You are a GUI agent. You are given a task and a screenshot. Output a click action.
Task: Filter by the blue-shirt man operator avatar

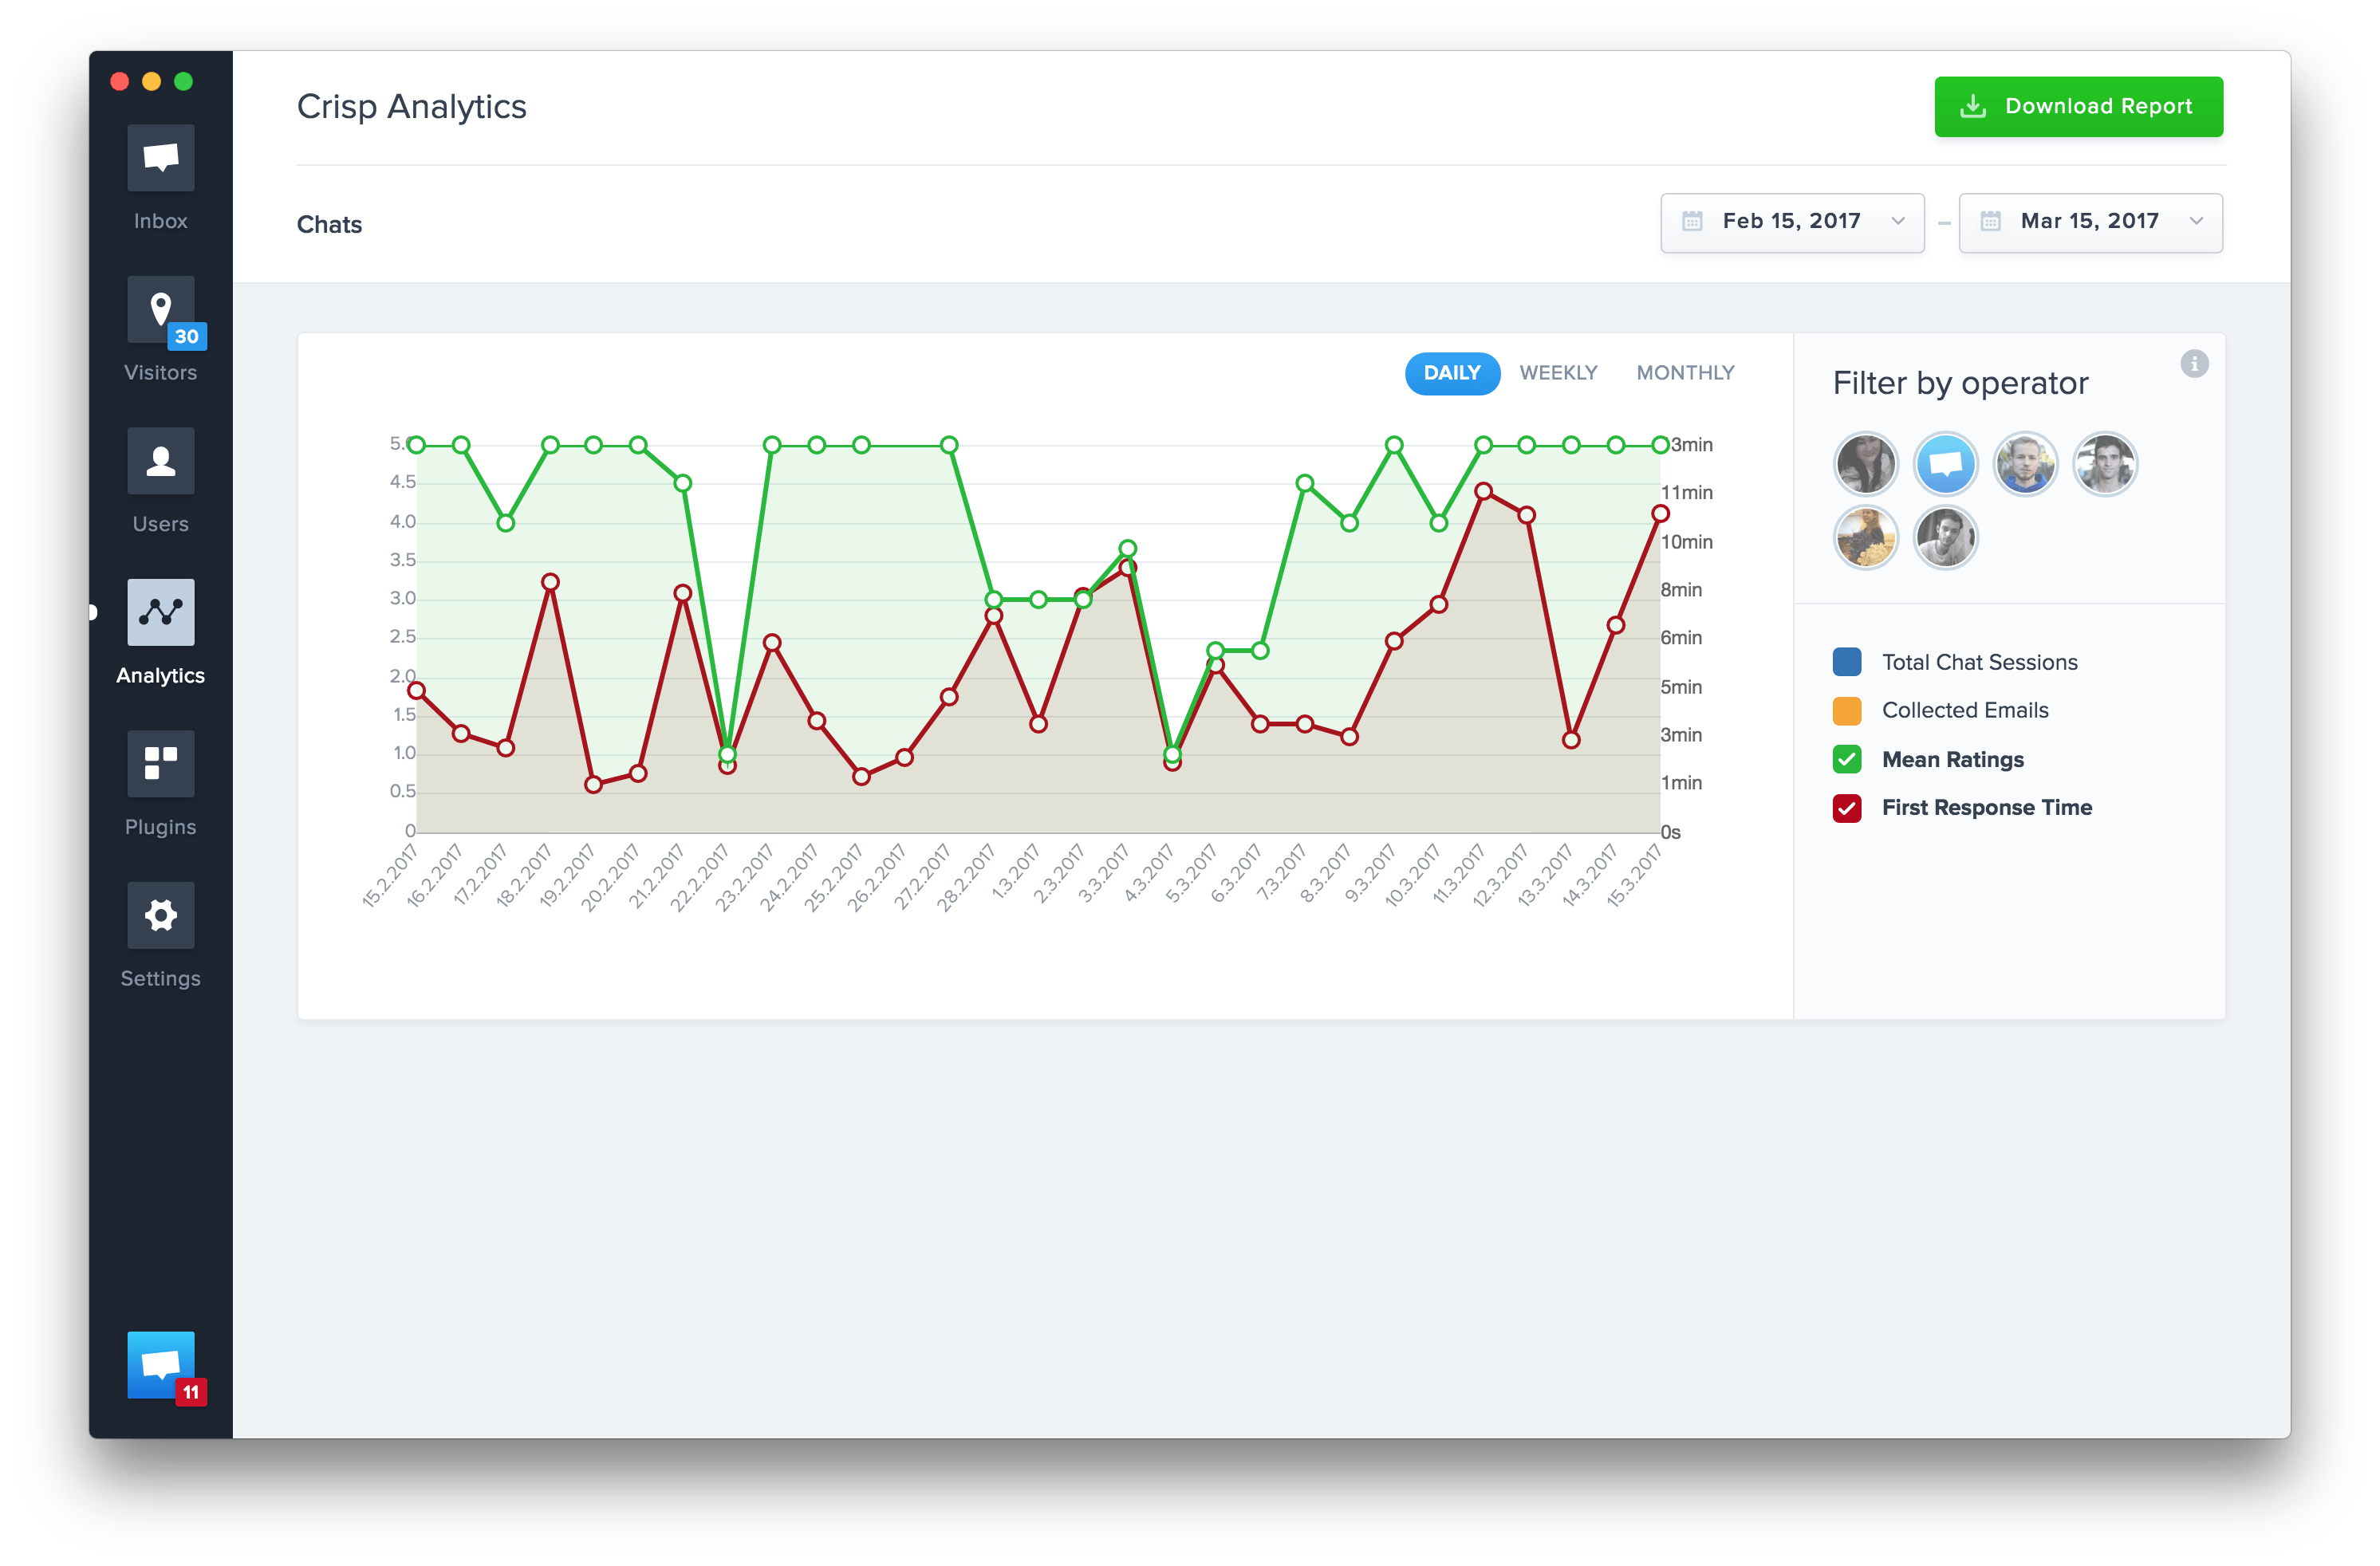pyautogui.click(x=2025, y=464)
